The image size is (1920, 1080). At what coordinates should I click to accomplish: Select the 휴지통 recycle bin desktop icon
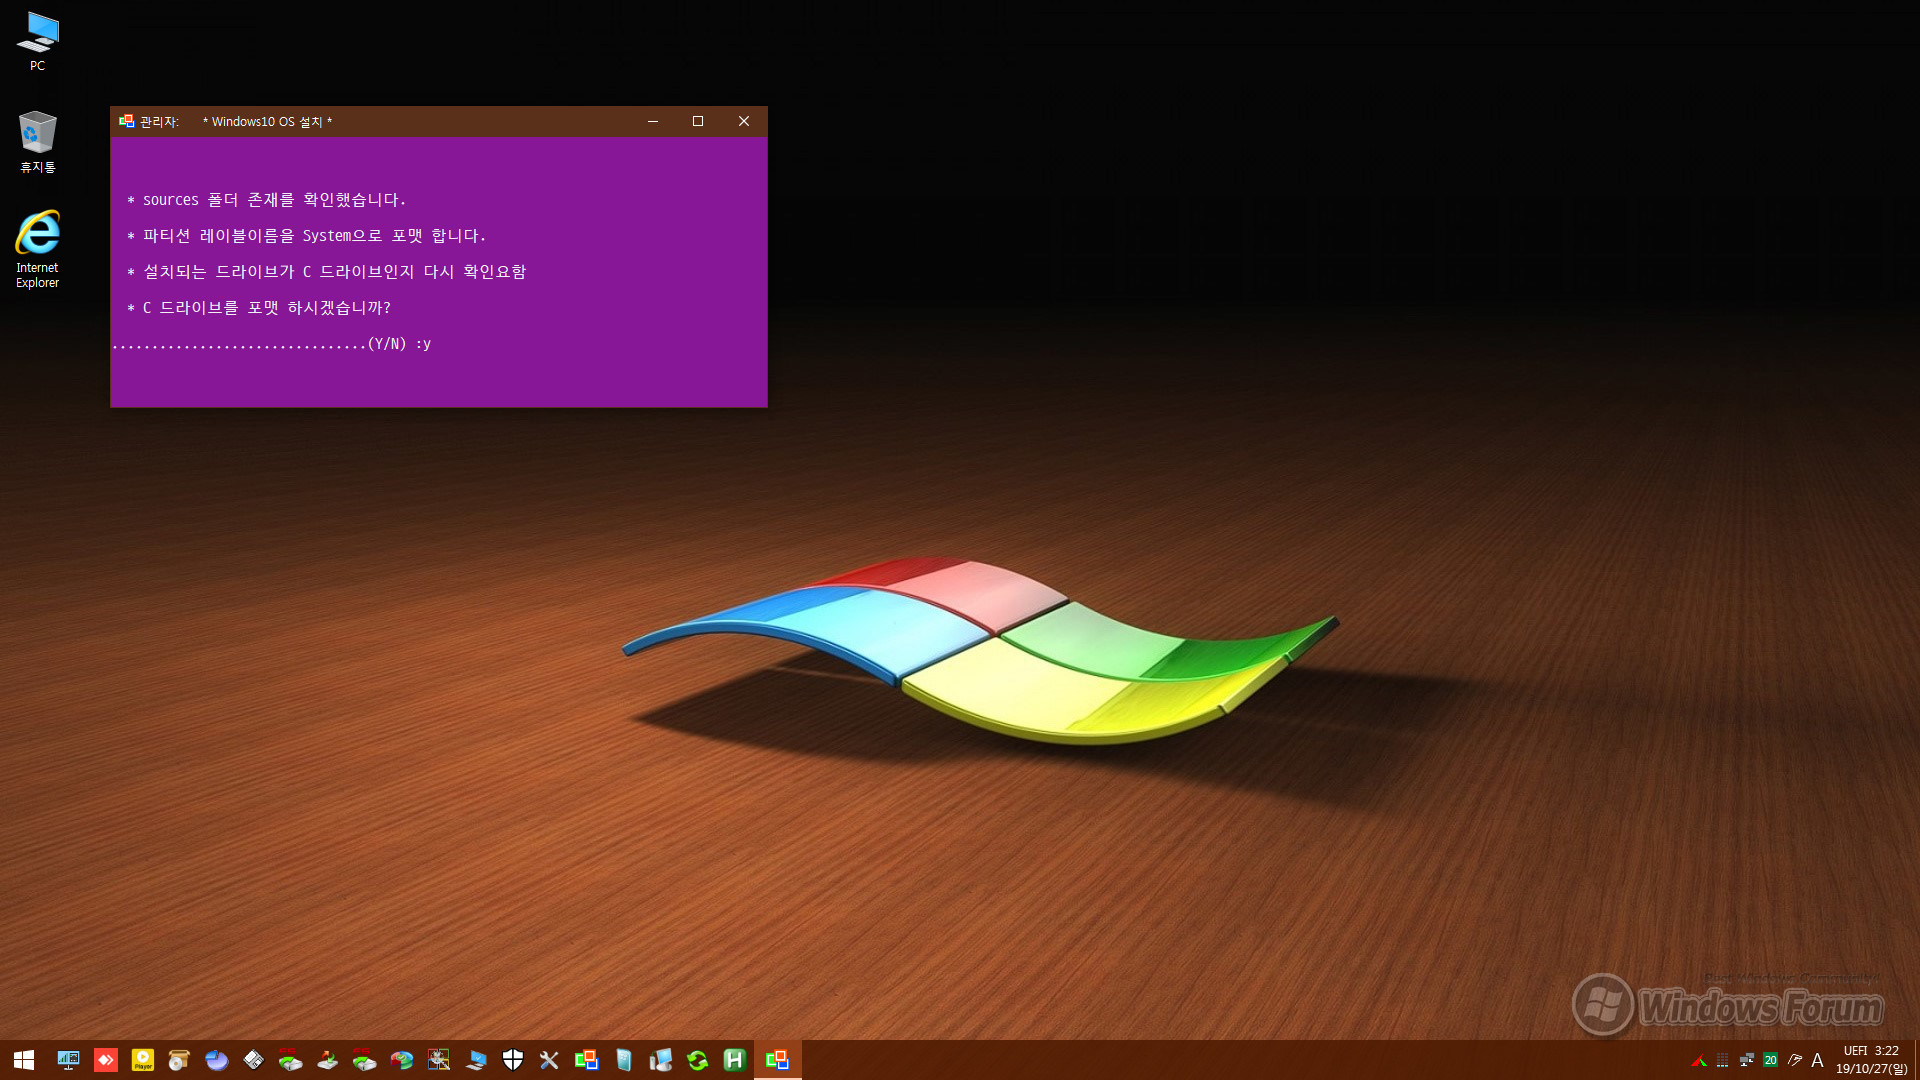tap(37, 142)
